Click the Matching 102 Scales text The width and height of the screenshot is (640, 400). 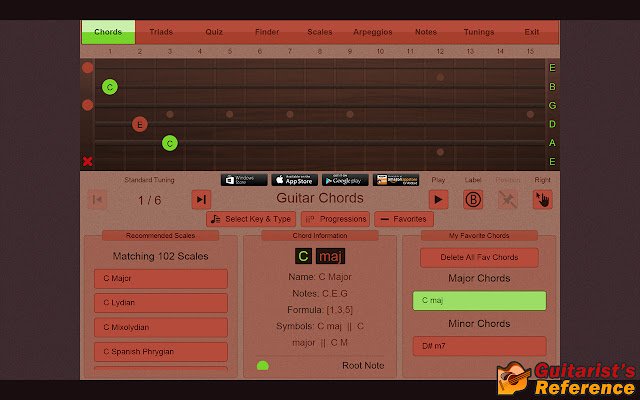click(x=161, y=256)
